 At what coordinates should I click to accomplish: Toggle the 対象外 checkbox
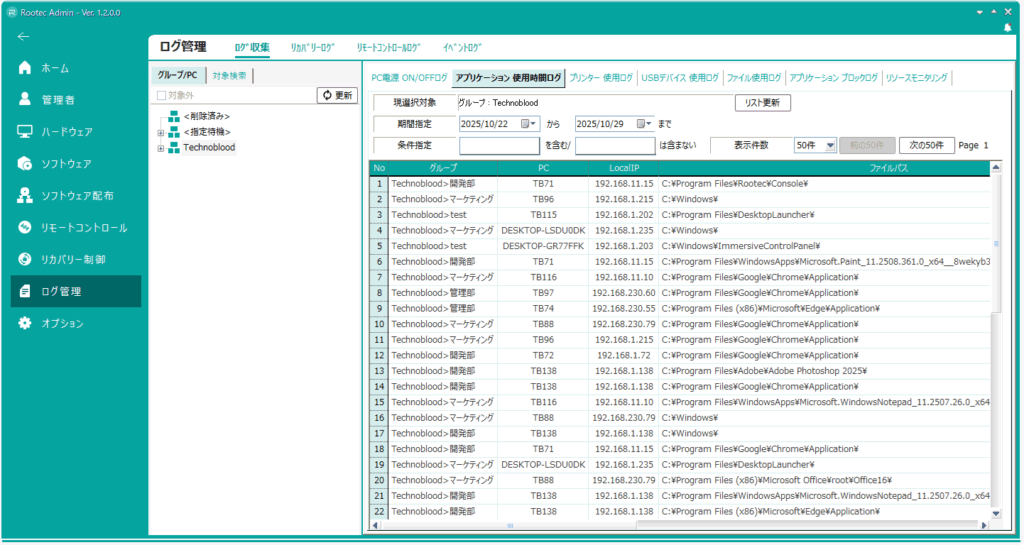coord(162,95)
